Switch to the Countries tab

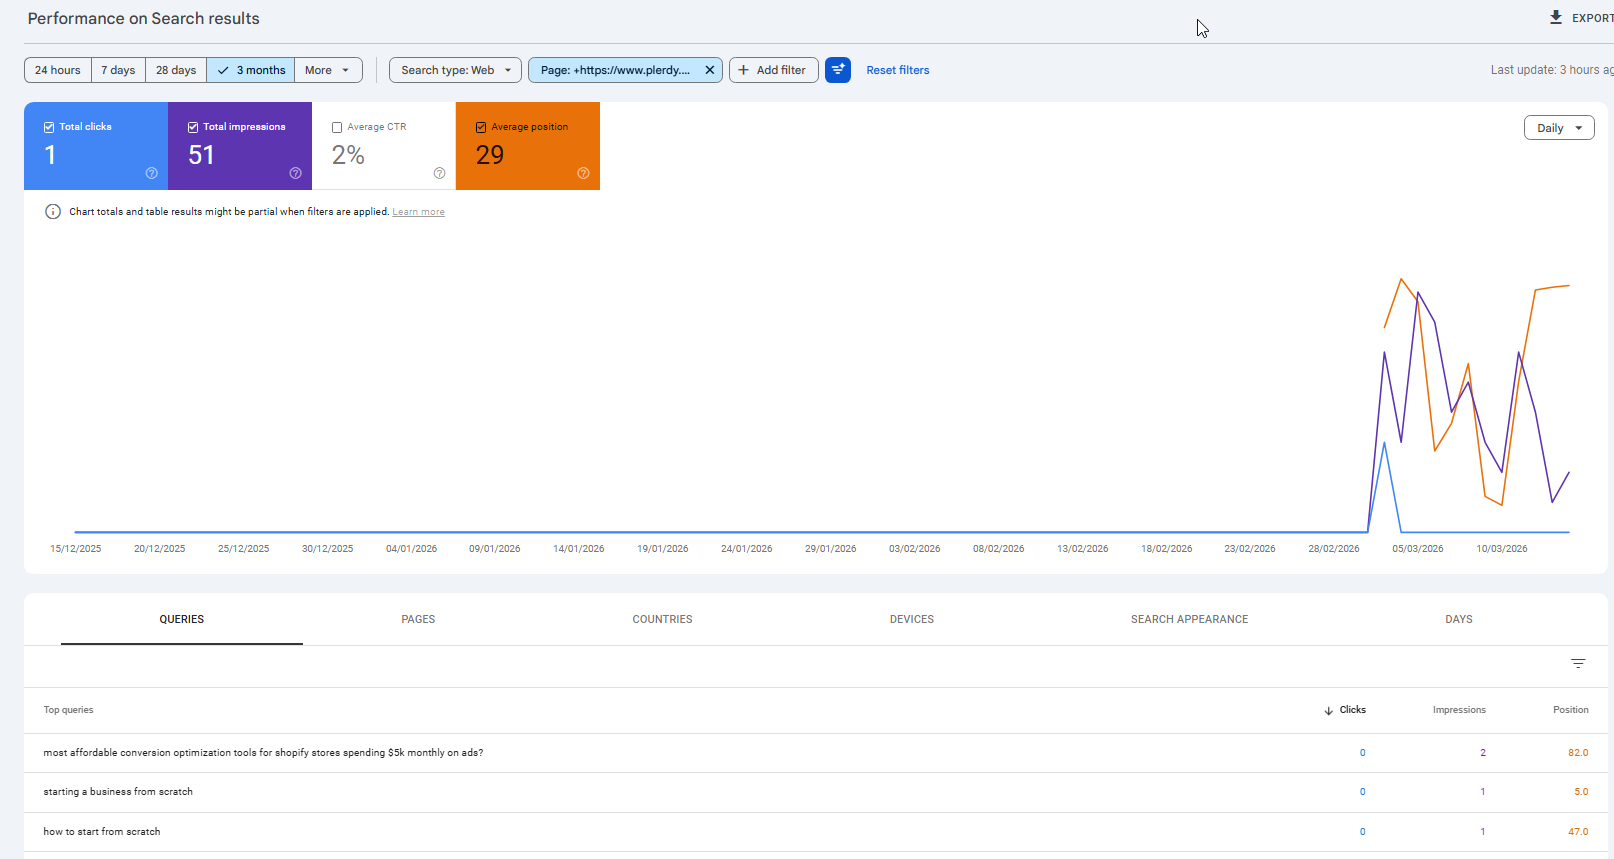[662, 619]
